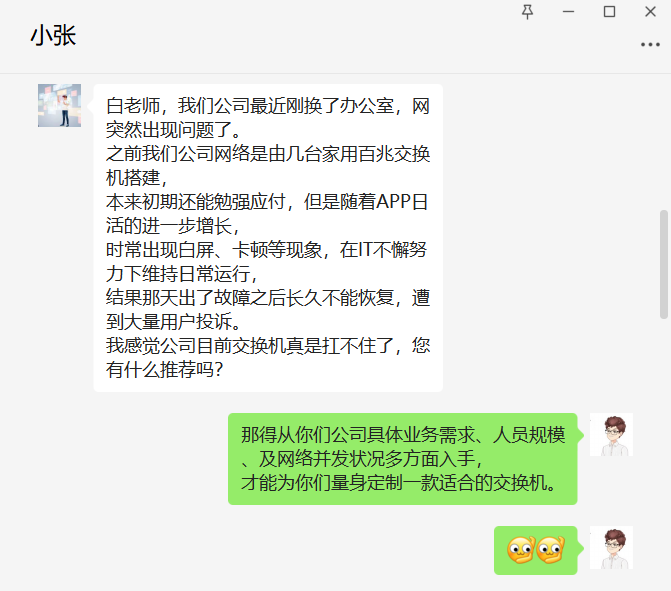Screen dimensions: 671x591
Task: Click the first emoji in the emoji message
Action: pyautogui.click(x=521, y=549)
